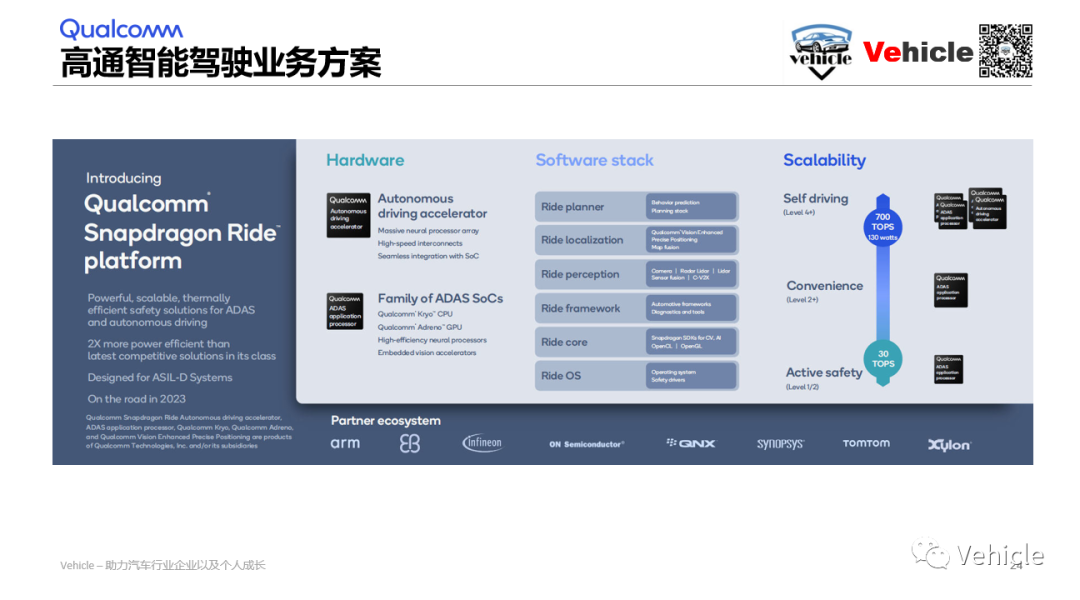The height and width of the screenshot is (600, 1080).
Task: Select the Ride planner bar
Action: (x=636, y=207)
